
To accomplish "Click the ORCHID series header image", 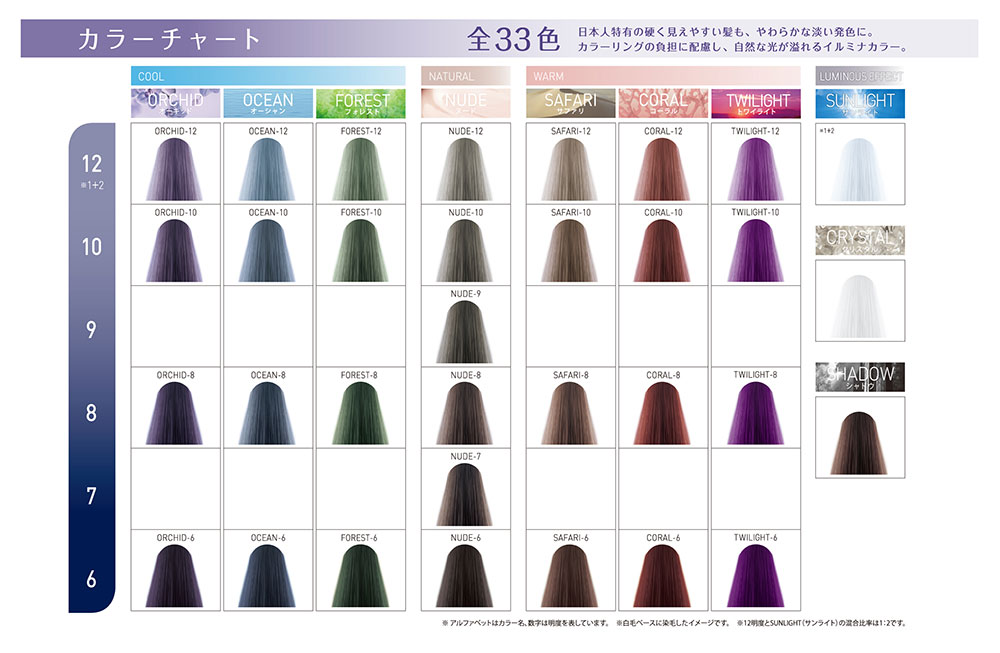I will pos(175,103).
